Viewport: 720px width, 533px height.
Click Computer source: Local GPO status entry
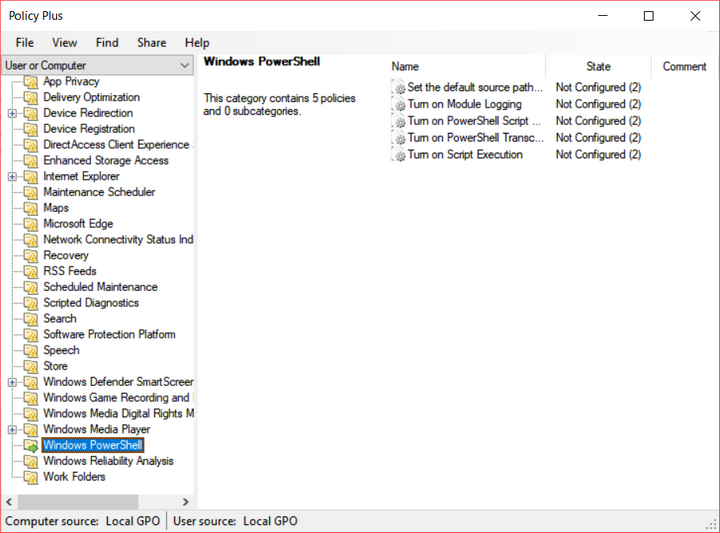click(x=83, y=522)
